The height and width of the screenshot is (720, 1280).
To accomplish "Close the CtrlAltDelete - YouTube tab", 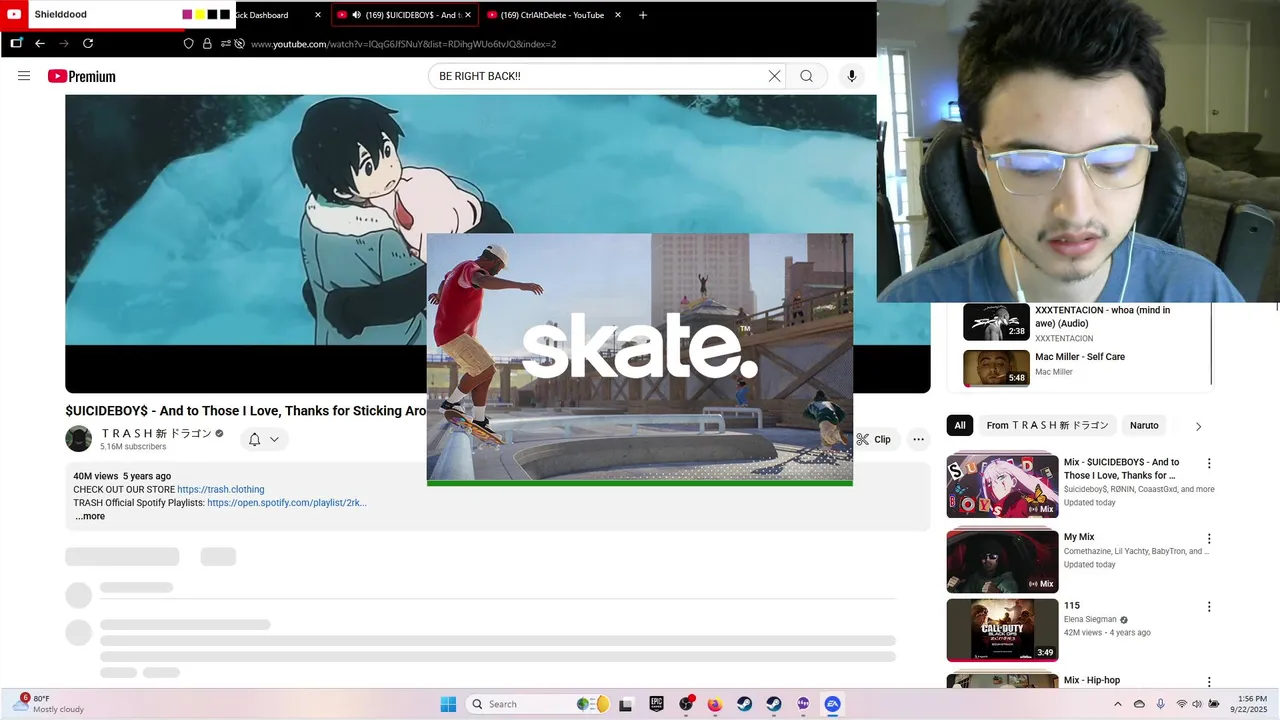I will coord(618,15).
